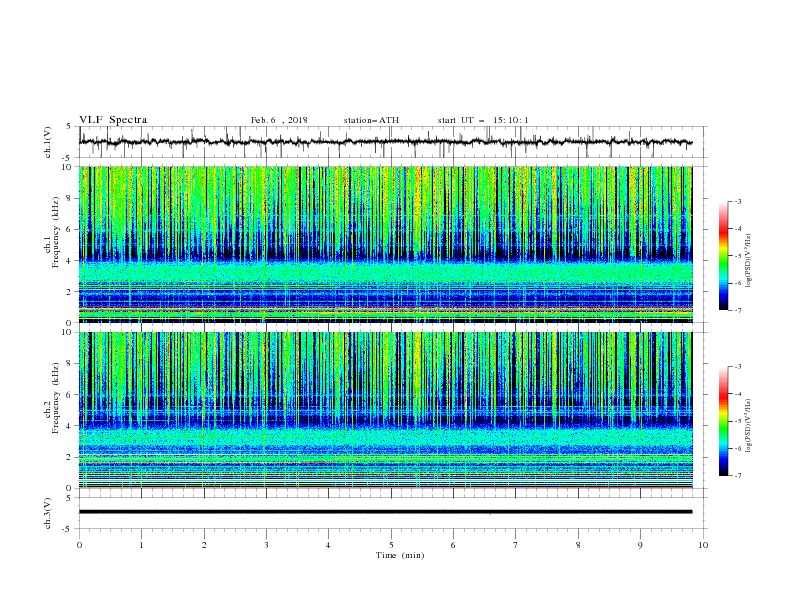Click the time axis tick label "7"
792x612 pixels.
[x=516, y=545]
